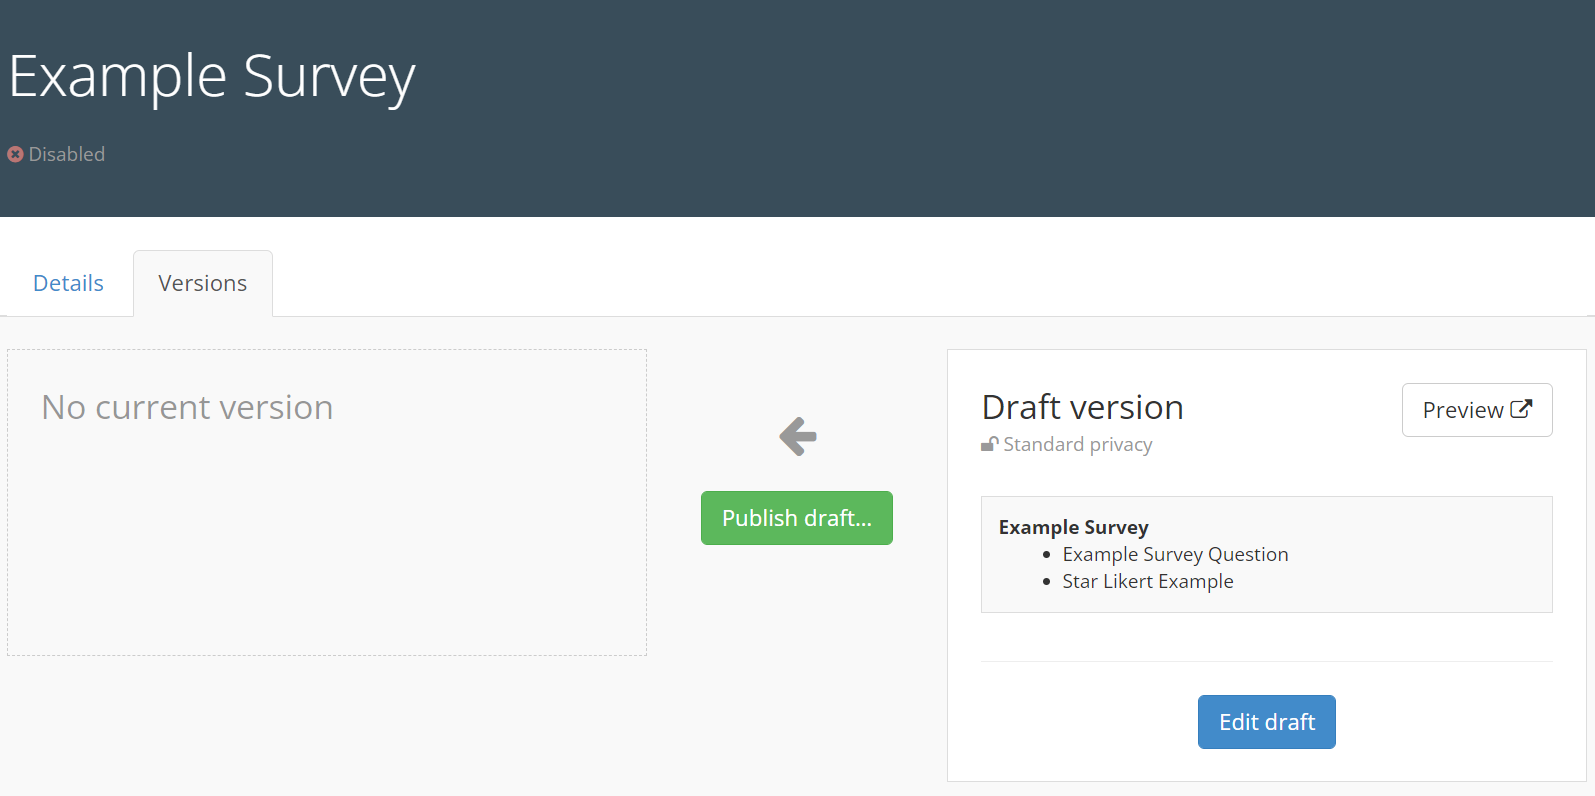
Task: Click the Standard privacy label
Action: [x=1077, y=444]
